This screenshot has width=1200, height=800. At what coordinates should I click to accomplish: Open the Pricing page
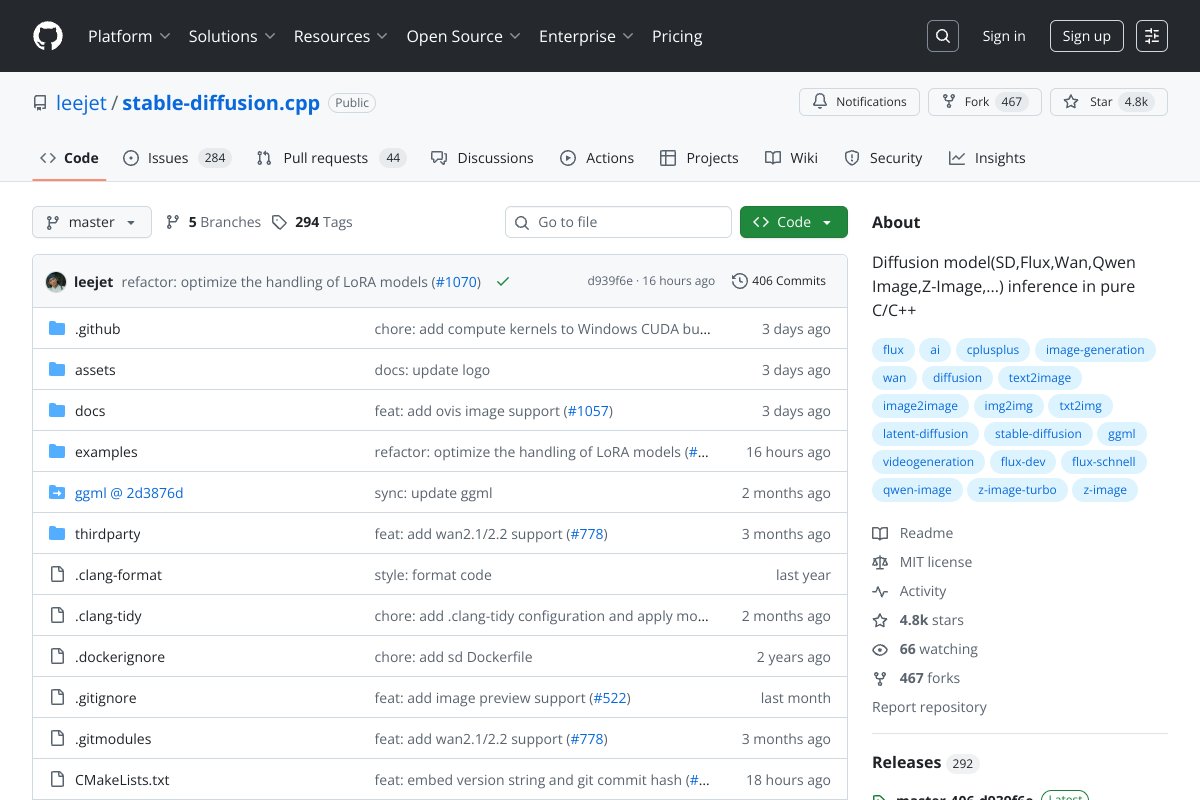pos(677,36)
